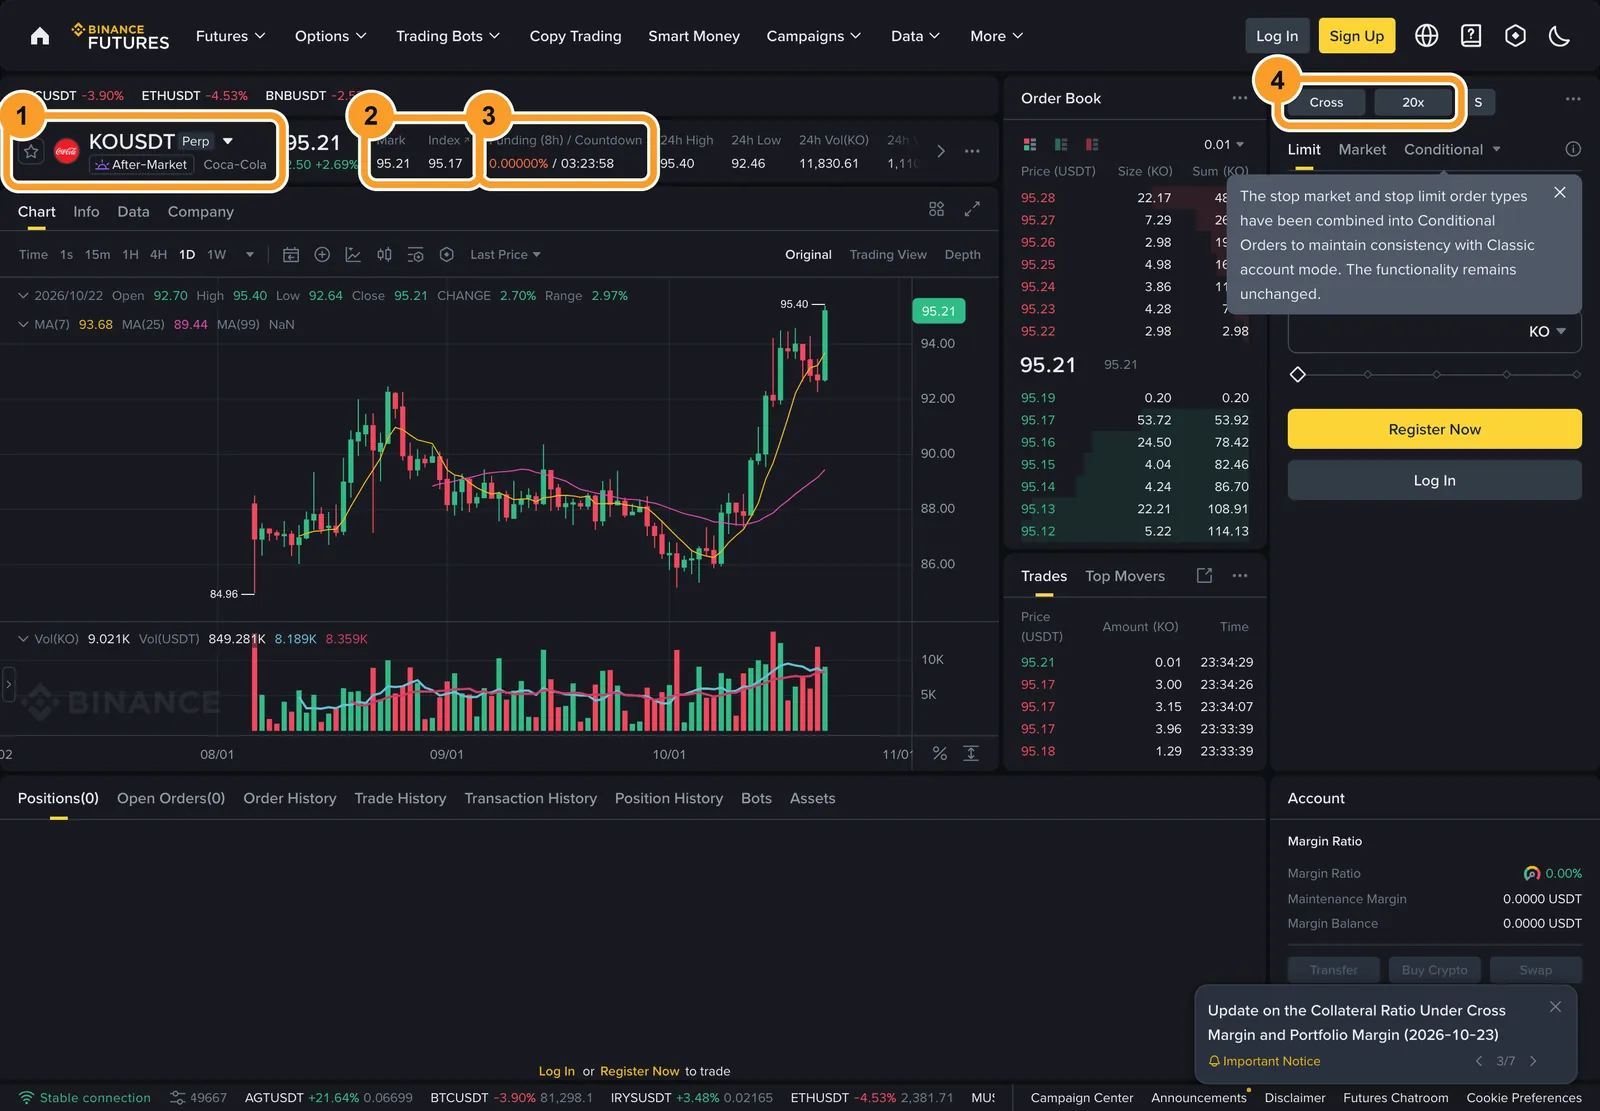Open chart display settings list icon
This screenshot has height=1111, width=1600.
(415, 255)
